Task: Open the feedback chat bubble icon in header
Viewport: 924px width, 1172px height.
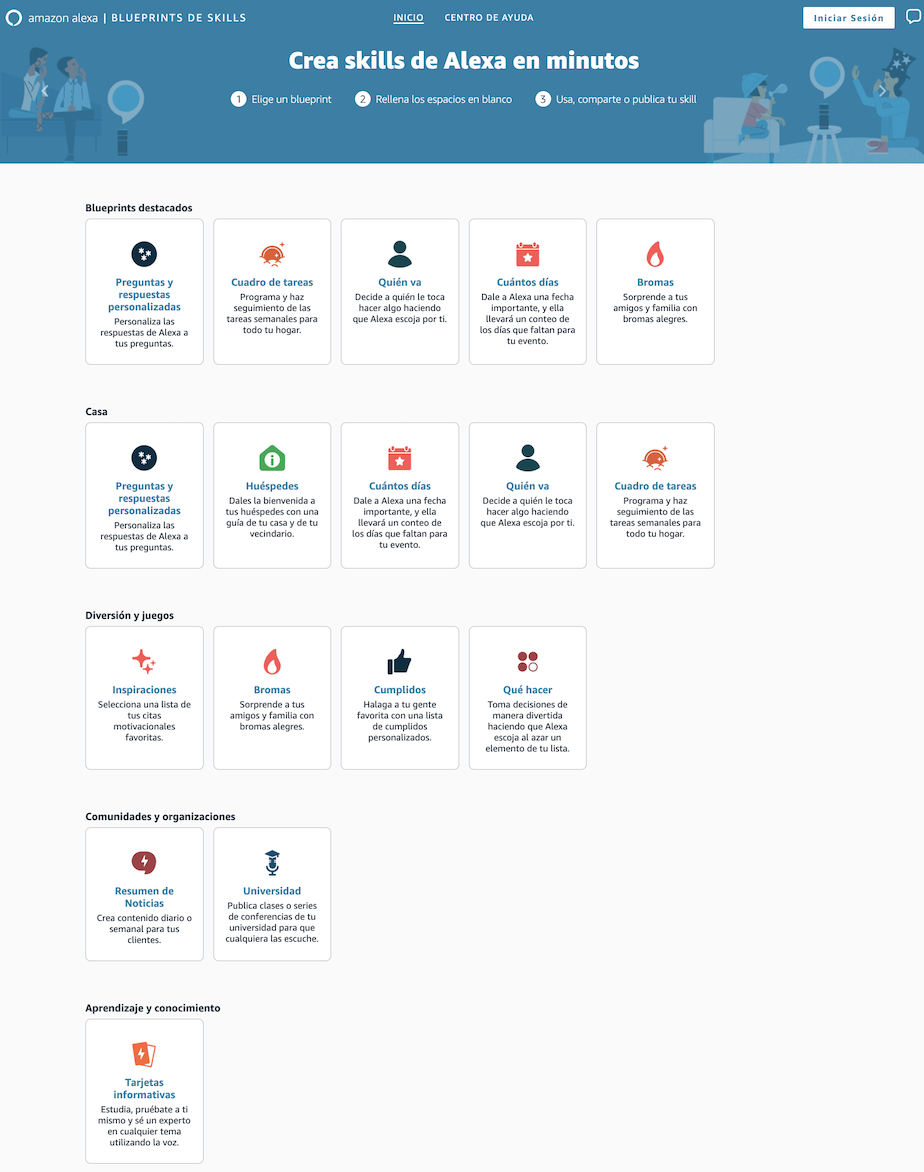Action: pos(912,17)
